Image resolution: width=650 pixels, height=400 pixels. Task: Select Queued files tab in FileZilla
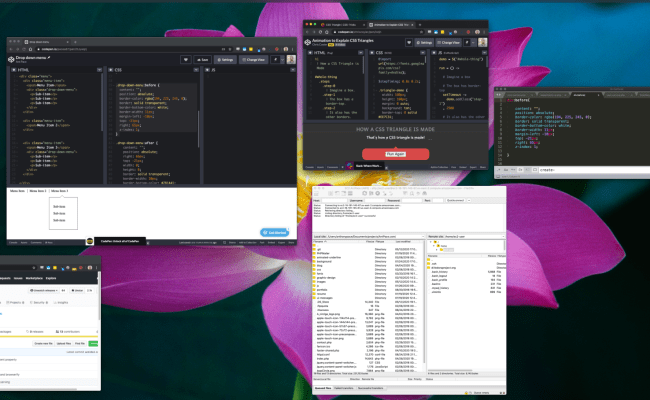tap(323, 388)
